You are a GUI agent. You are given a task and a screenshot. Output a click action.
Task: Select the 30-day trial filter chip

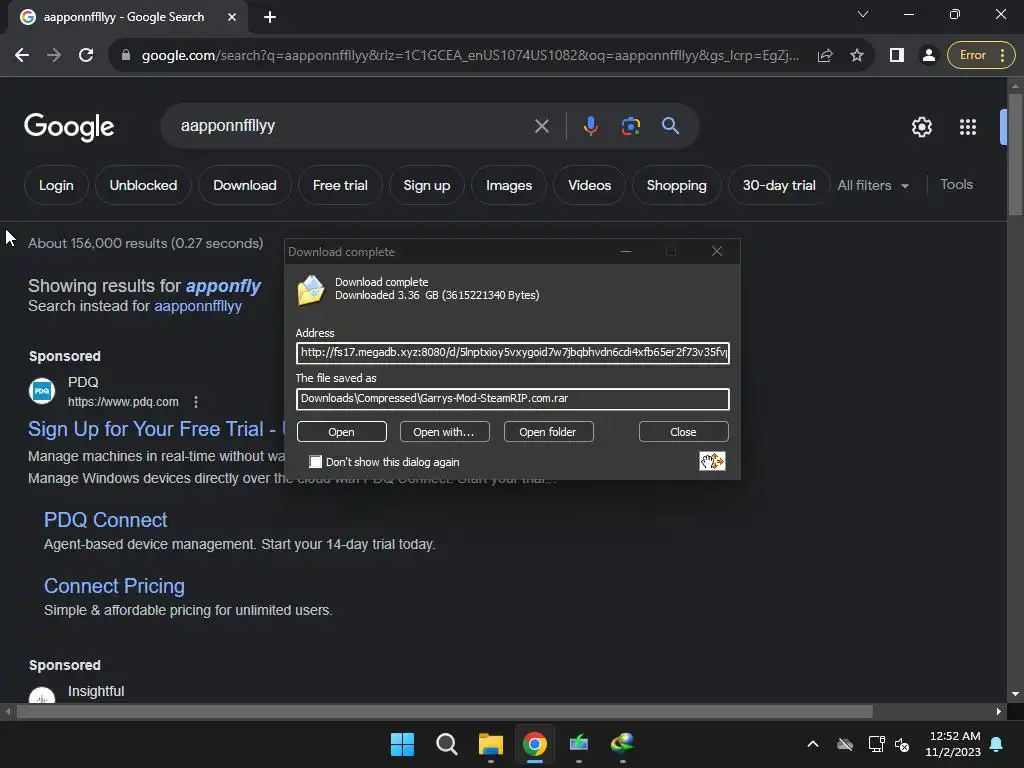pyautogui.click(x=778, y=185)
